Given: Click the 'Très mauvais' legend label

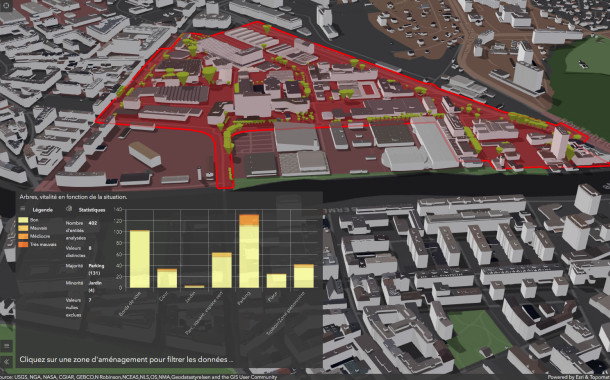Looking at the screenshot, I should point(43,245).
